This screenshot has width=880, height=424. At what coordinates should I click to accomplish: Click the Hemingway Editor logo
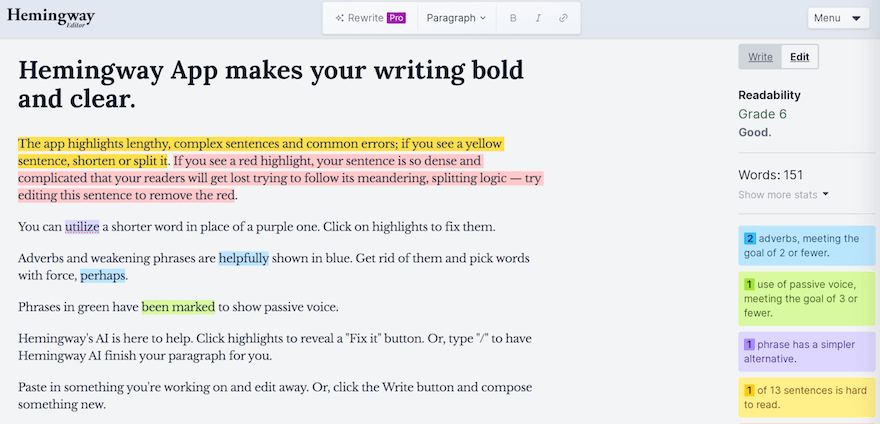[51, 17]
